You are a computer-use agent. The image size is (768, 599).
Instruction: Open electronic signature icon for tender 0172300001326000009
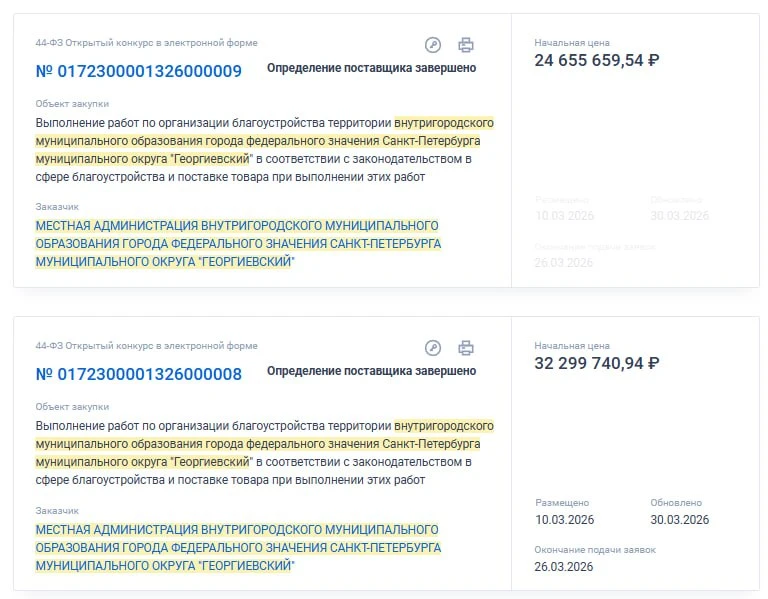pyautogui.click(x=432, y=45)
